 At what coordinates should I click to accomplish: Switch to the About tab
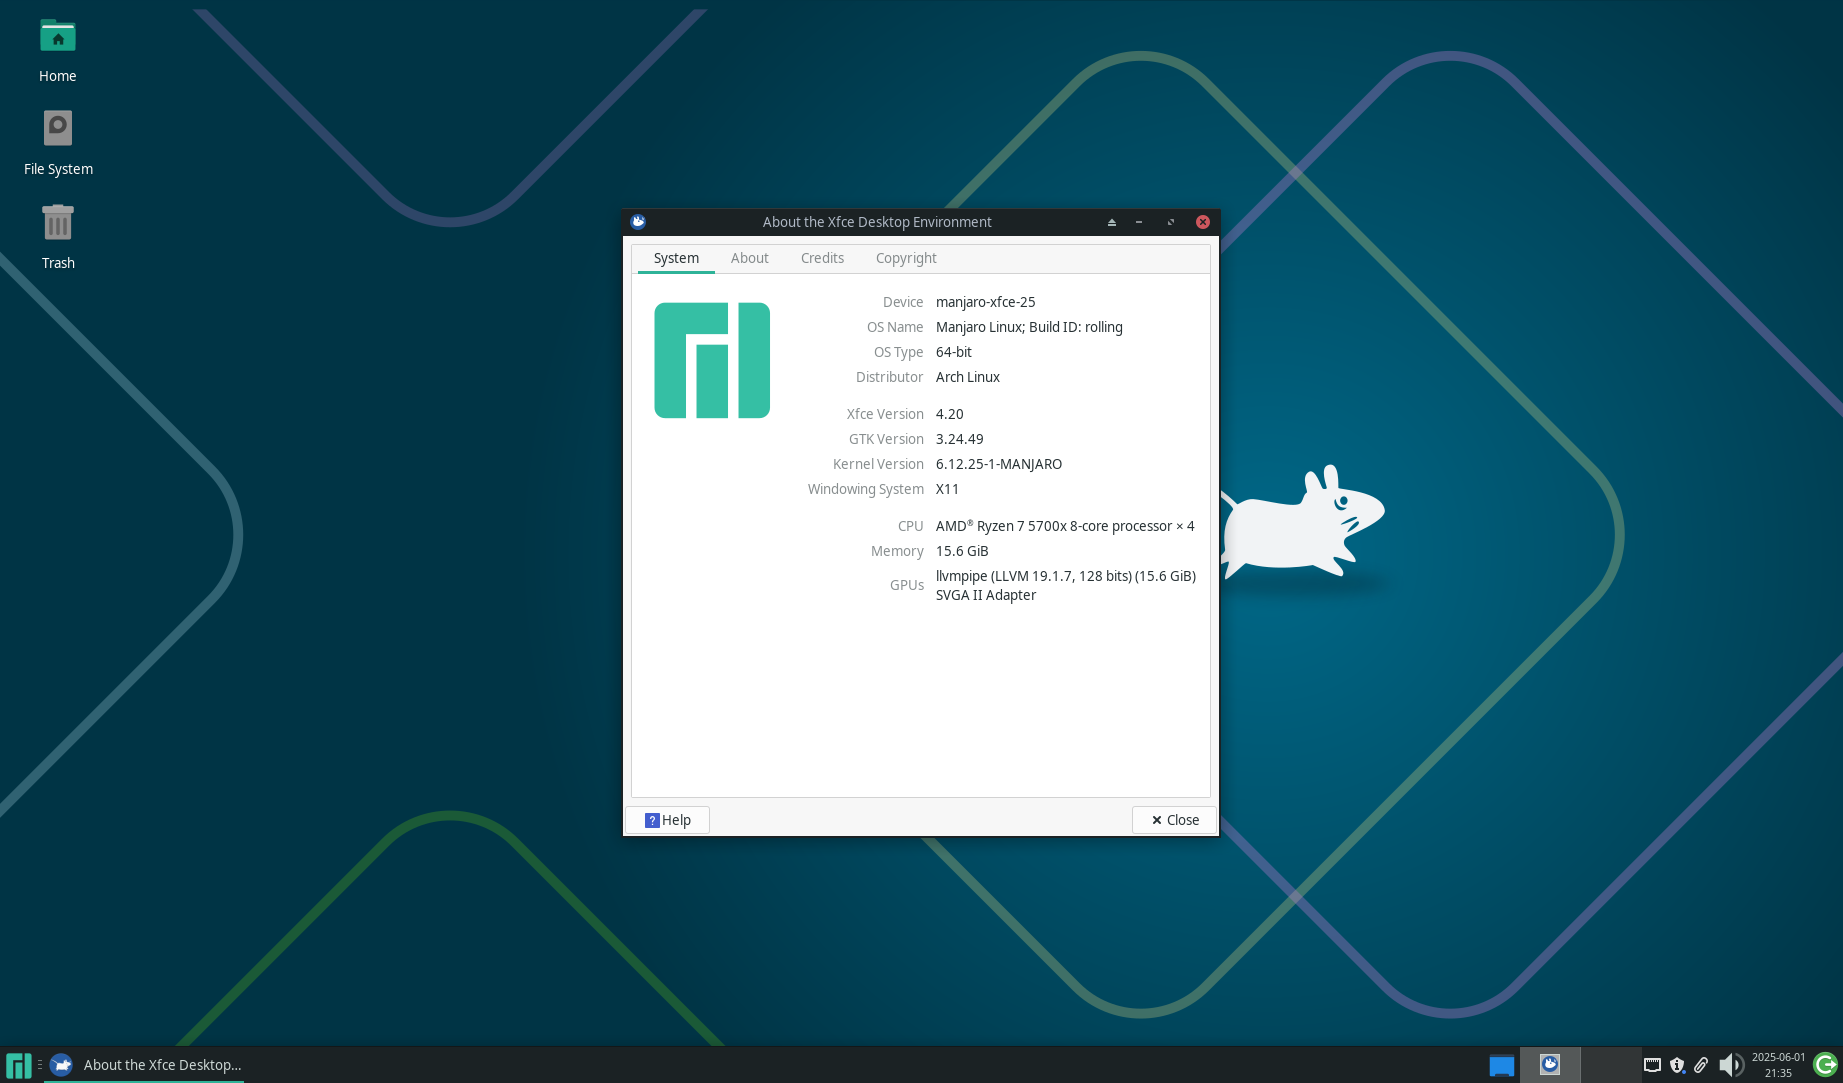click(749, 258)
